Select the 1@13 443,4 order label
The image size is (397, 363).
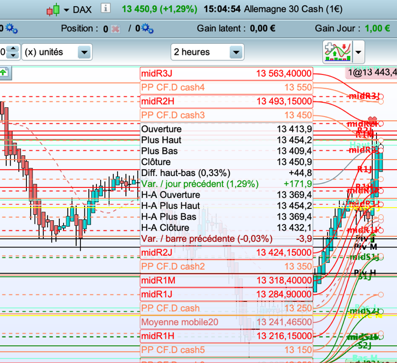372,72
